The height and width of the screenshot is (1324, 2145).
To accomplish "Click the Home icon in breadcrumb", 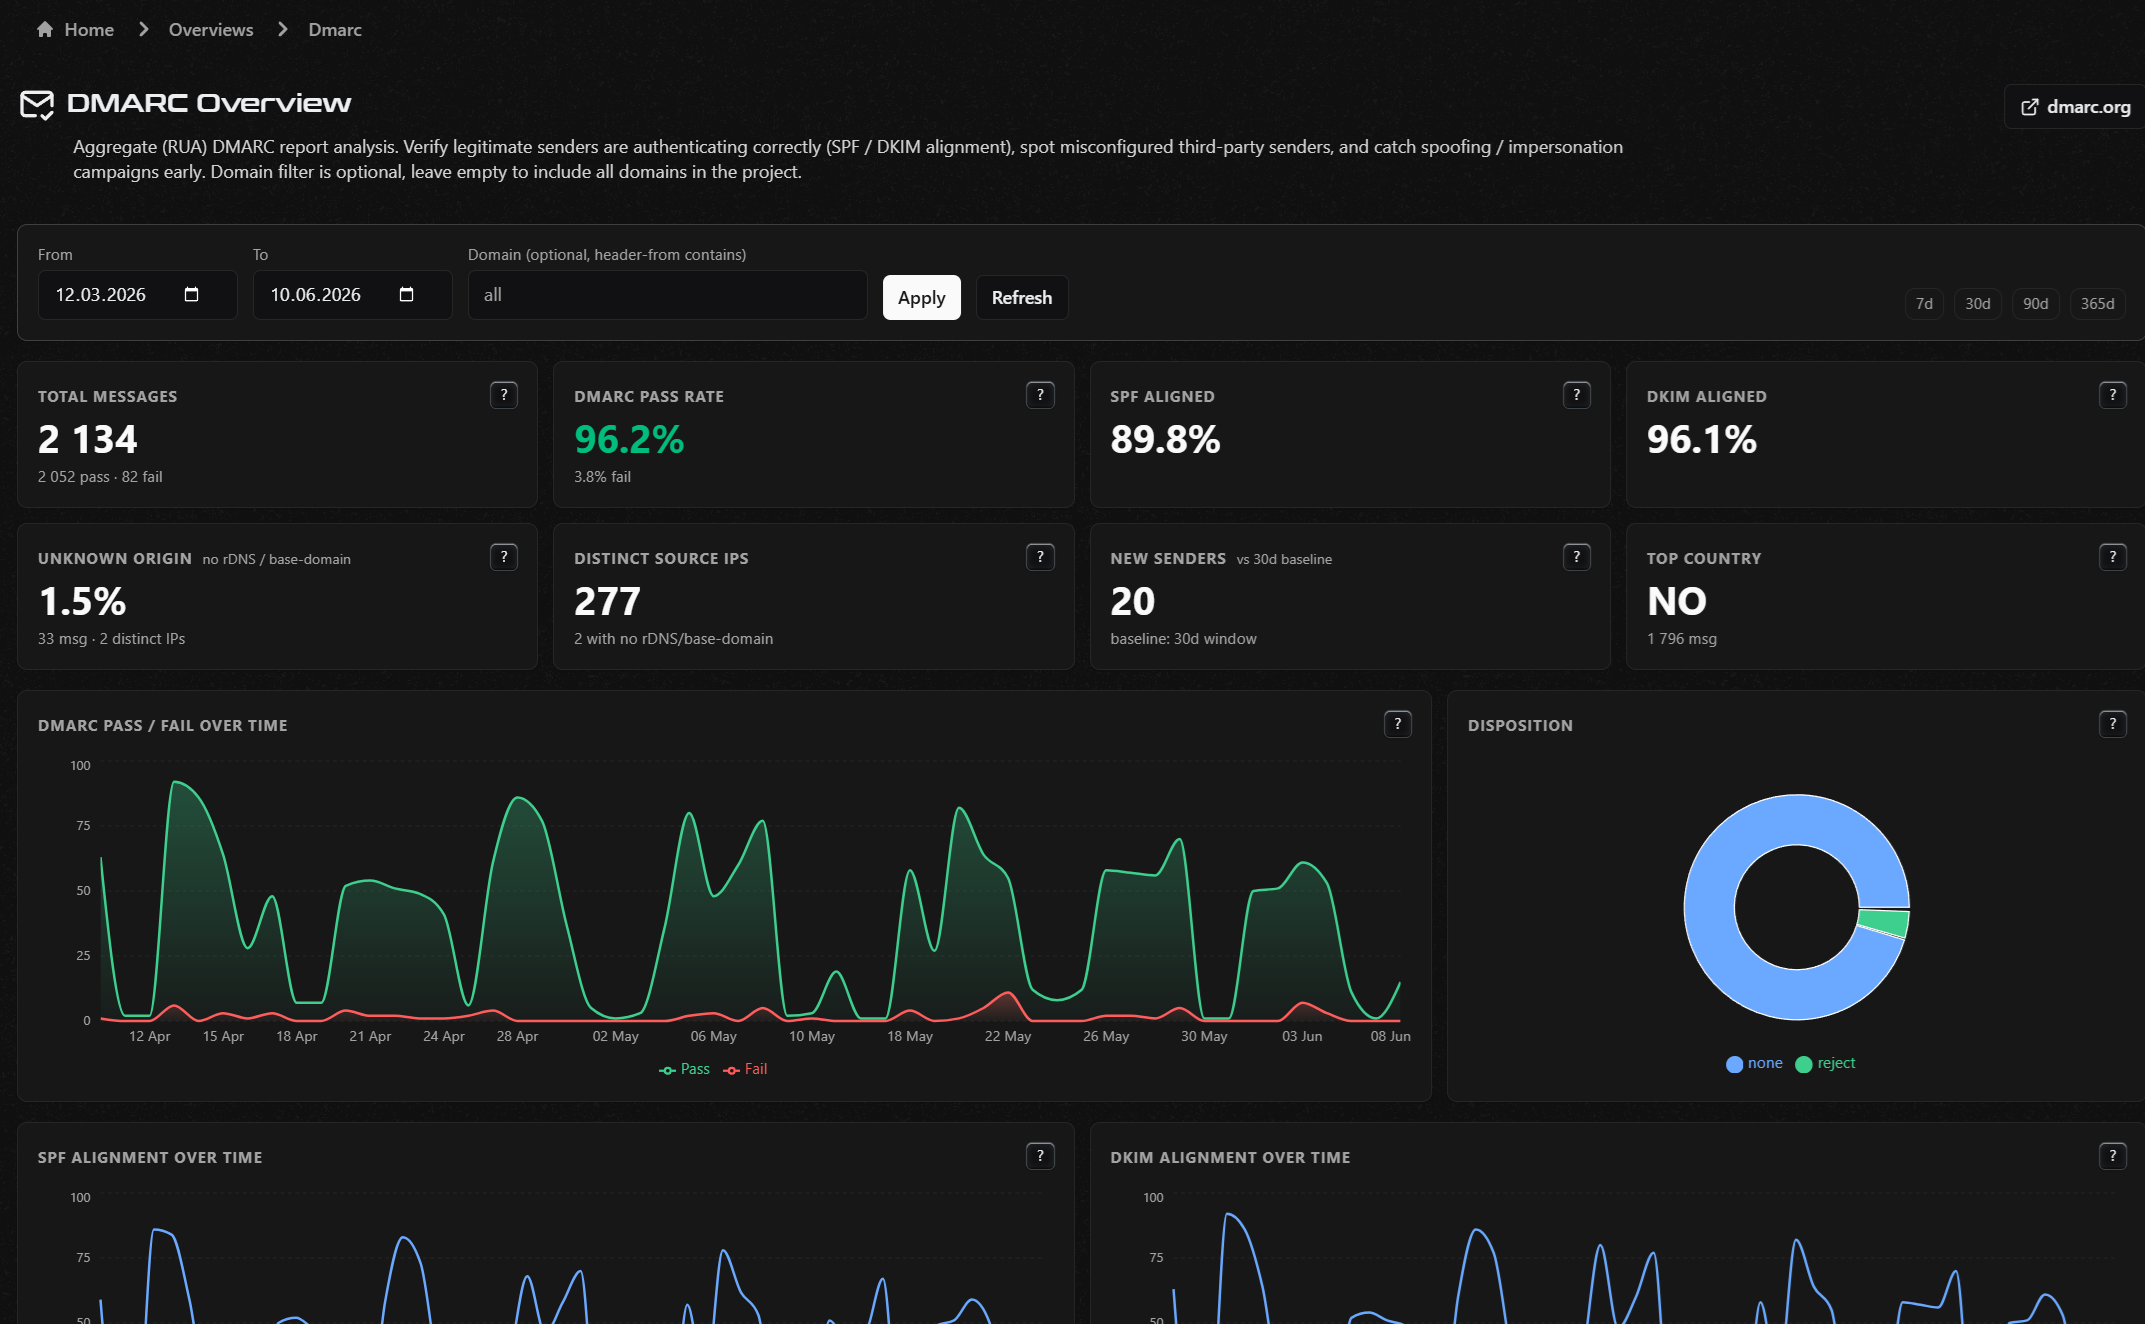I will pyautogui.click(x=45, y=29).
